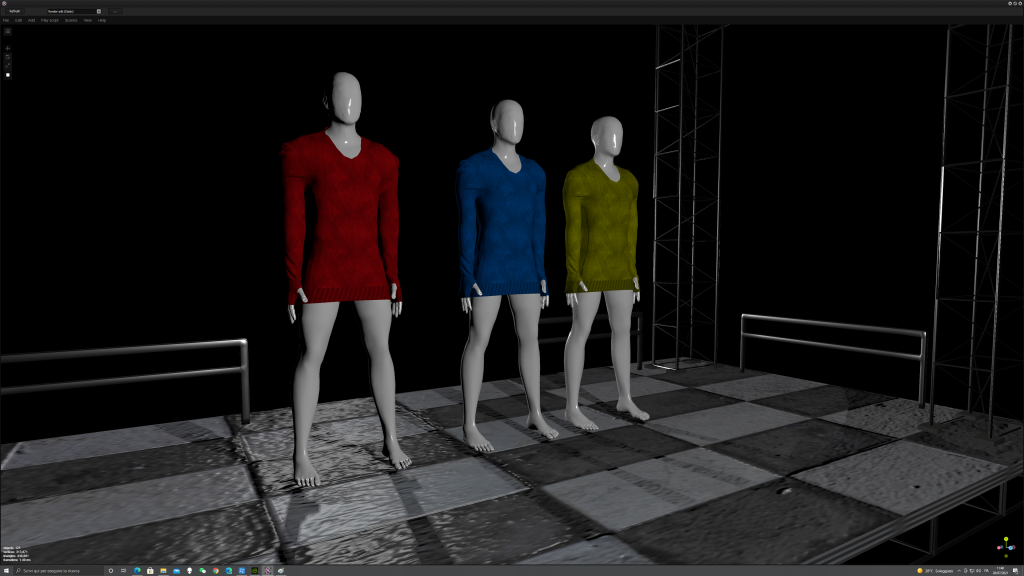Screen dimensions: 1024x576
Task: Open the Scenes menu
Action: coord(71,20)
